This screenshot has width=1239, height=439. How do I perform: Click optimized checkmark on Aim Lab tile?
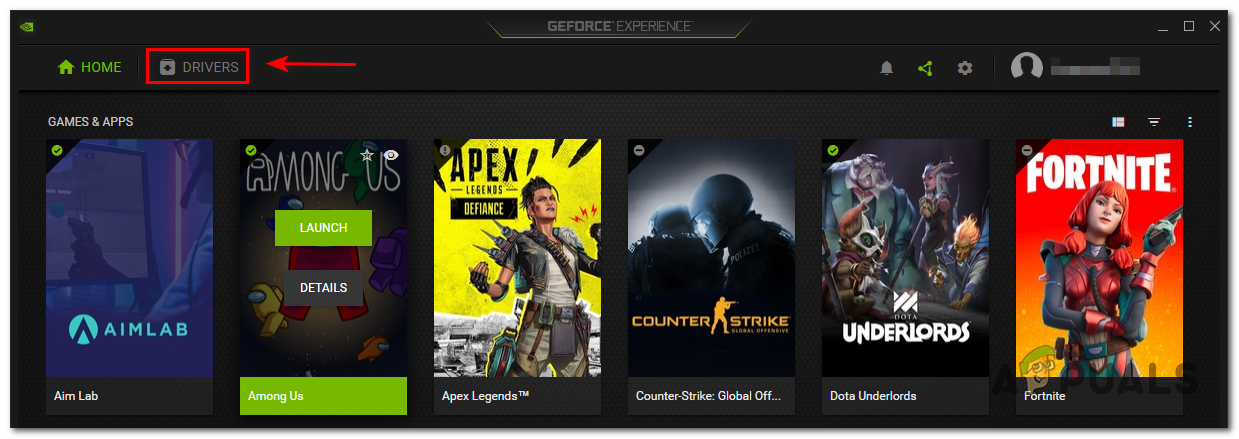tap(57, 150)
